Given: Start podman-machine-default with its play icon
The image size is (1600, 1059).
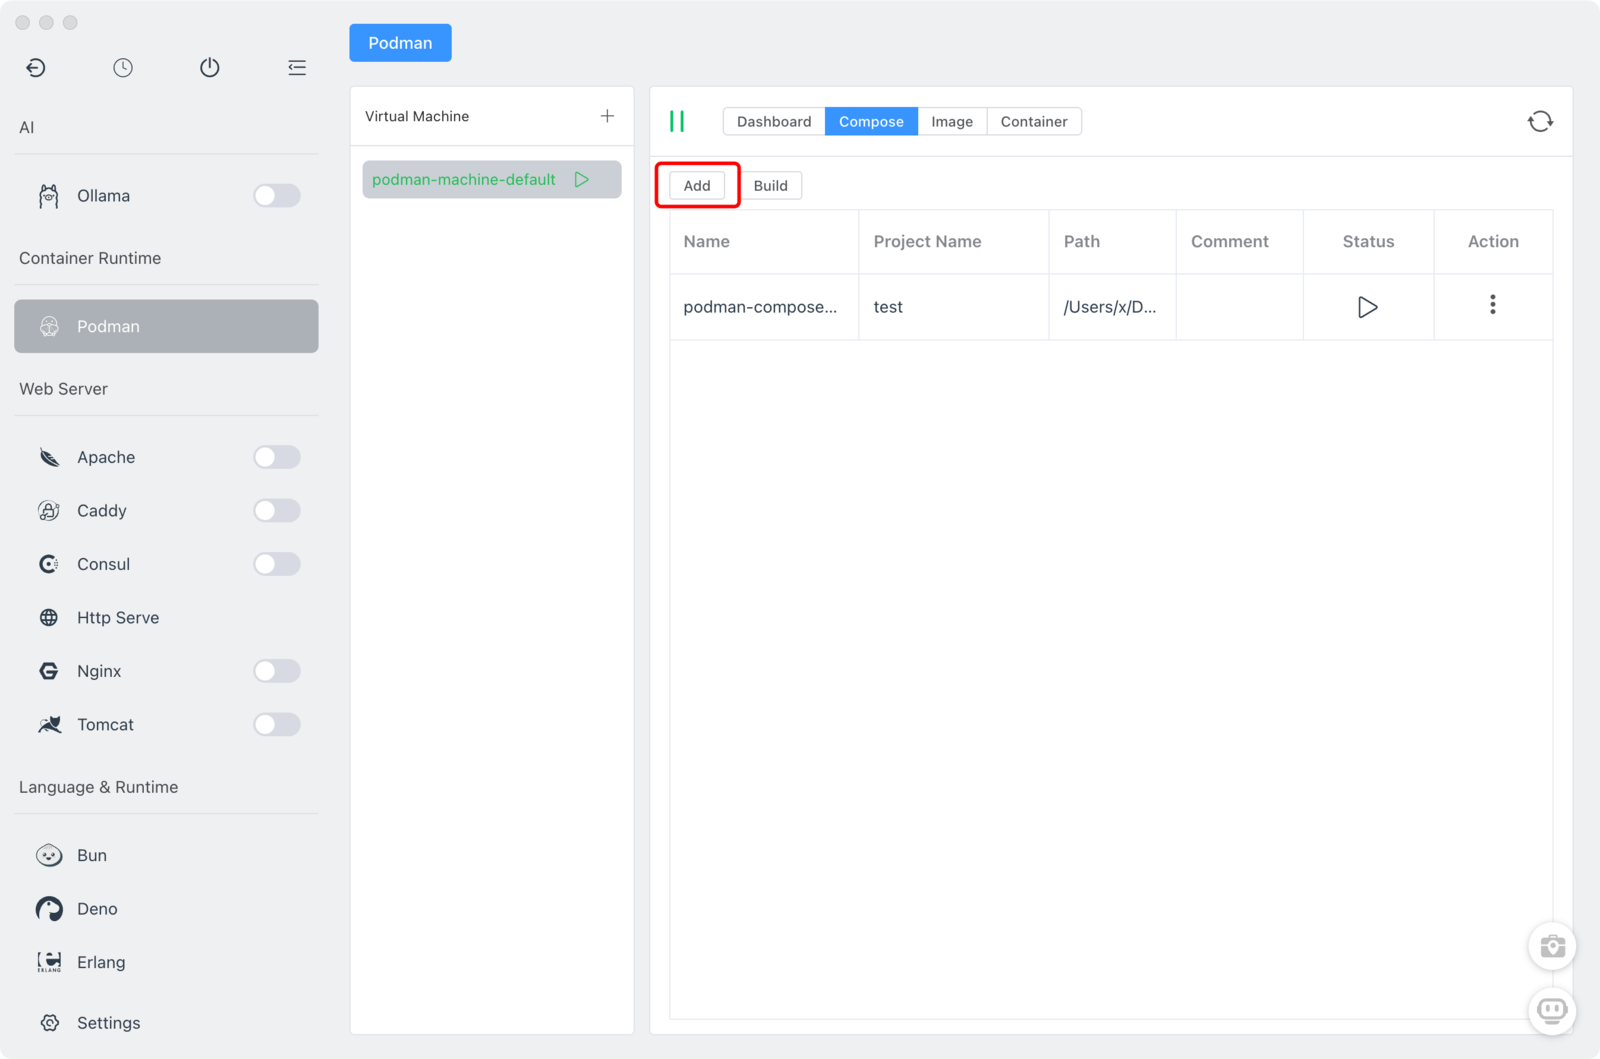Looking at the screenshot, I should (582, 180).
